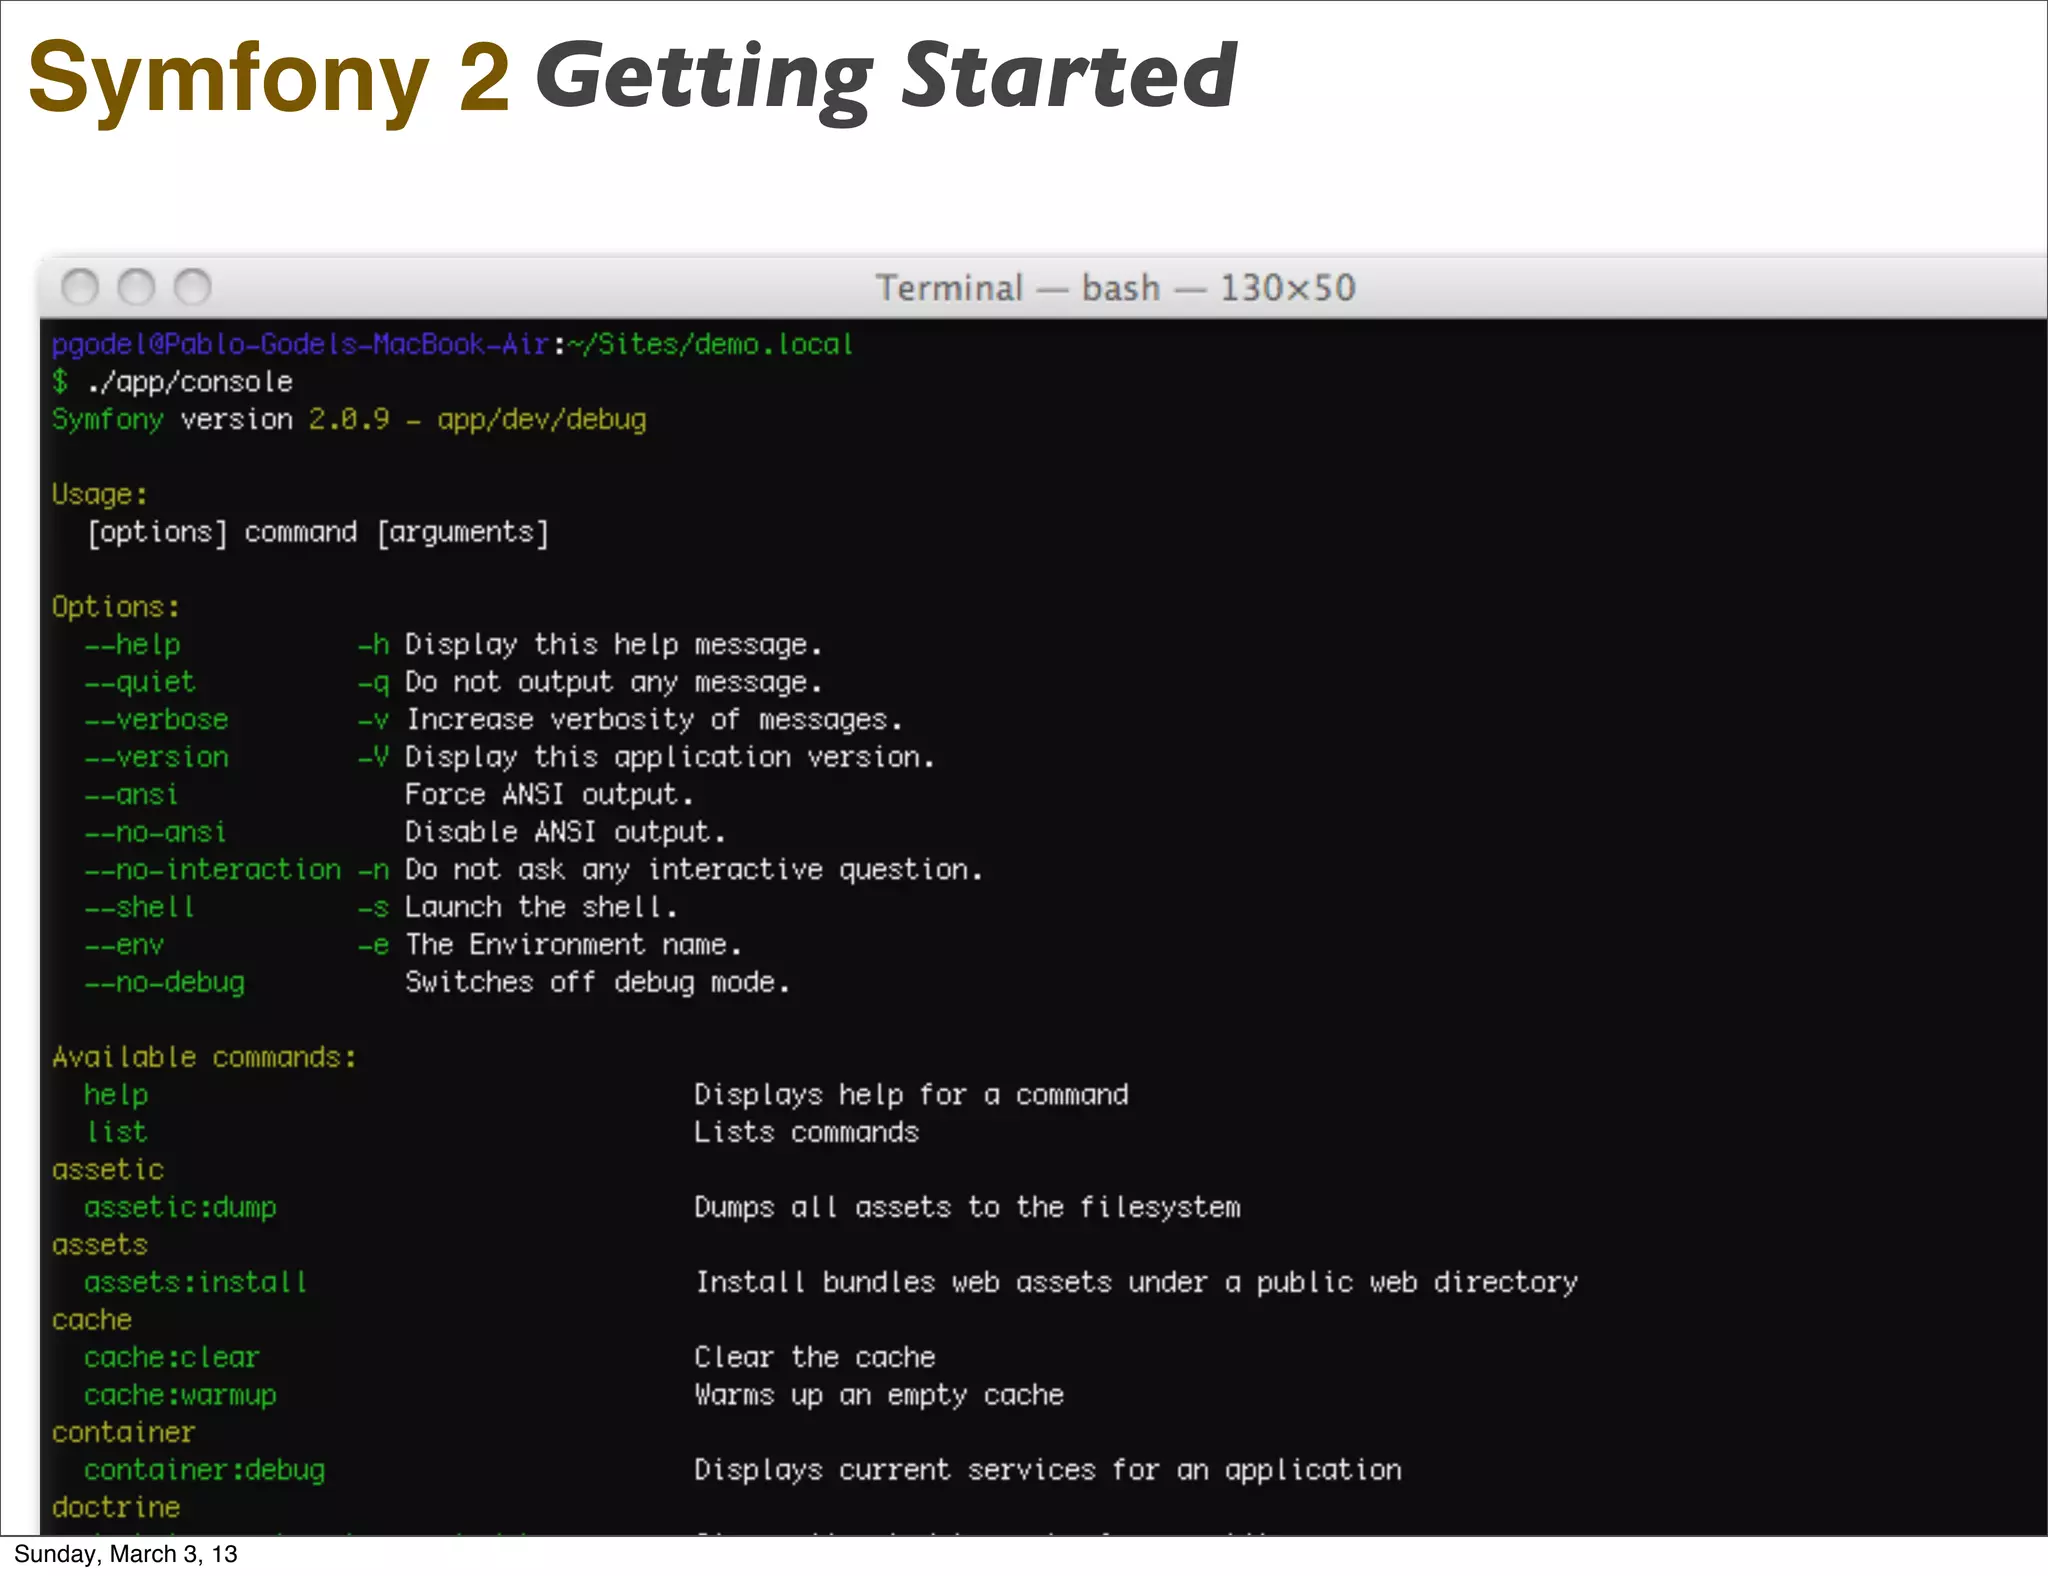
Task: Click the '--help' option
Action: (133, 645)
